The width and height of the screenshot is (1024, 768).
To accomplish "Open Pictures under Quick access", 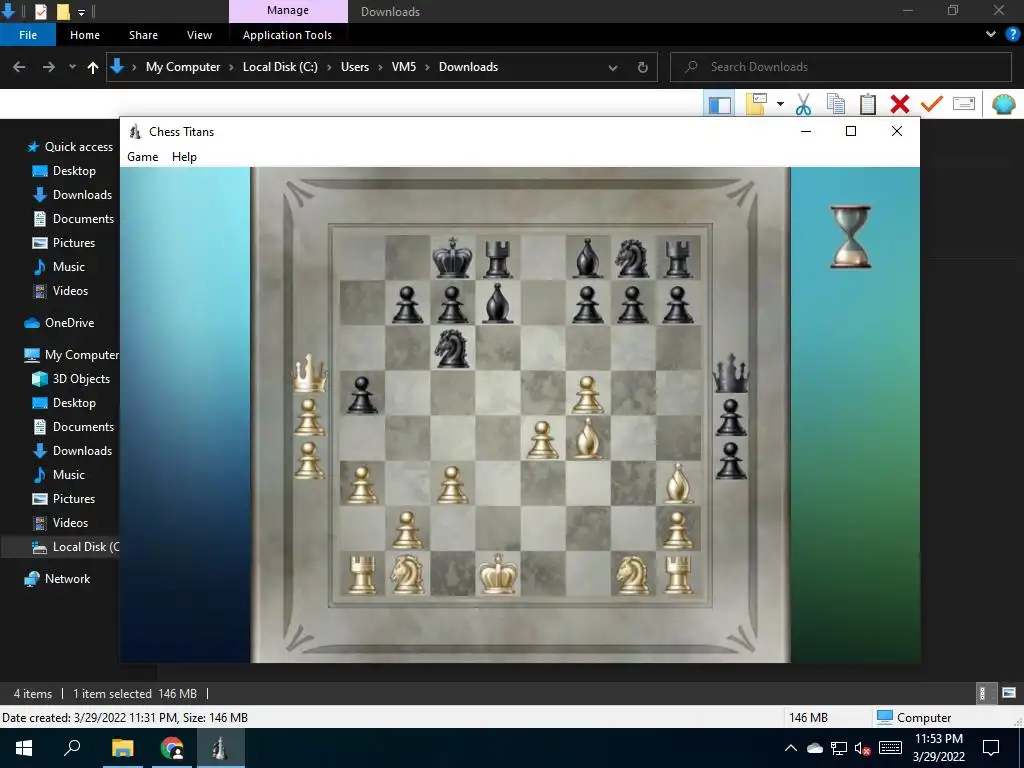I will point(64,243).
